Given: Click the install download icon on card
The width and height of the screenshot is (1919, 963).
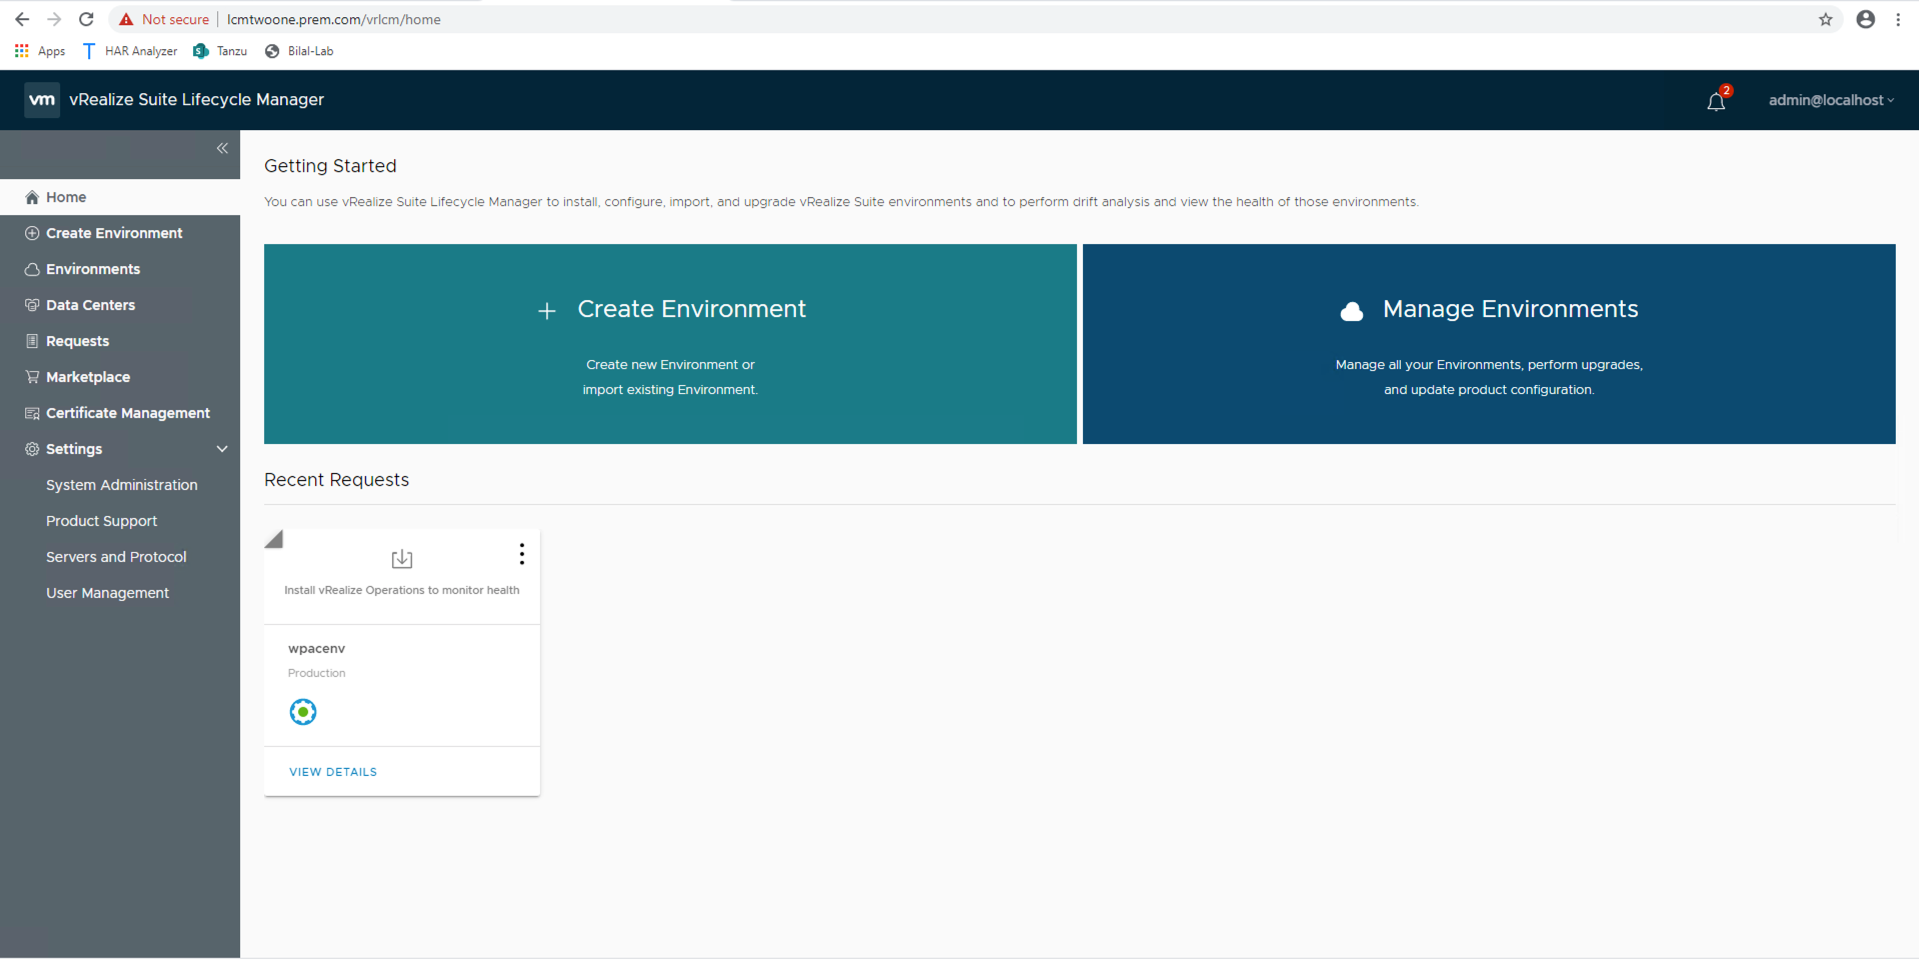Looking at the screenshot, I should click(x=402, y=558).
